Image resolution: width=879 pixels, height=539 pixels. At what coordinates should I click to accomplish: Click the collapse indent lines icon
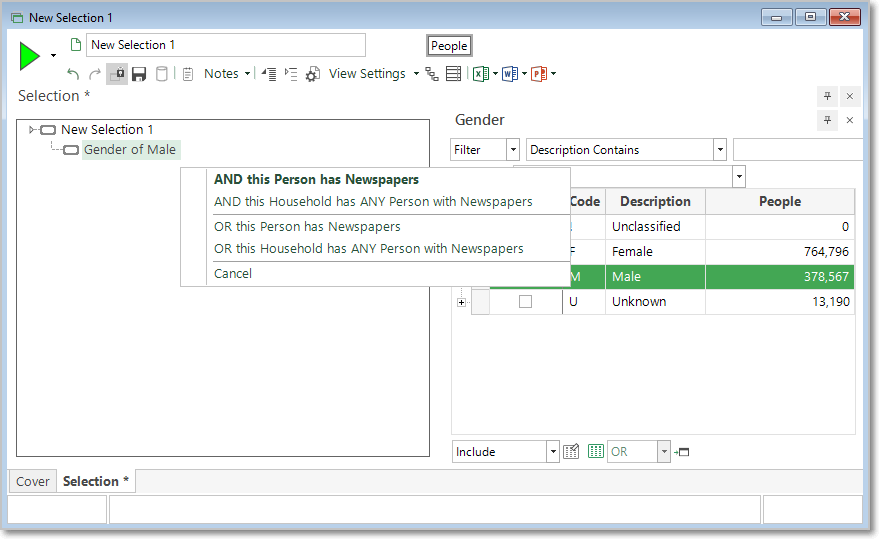click(269, 74)
